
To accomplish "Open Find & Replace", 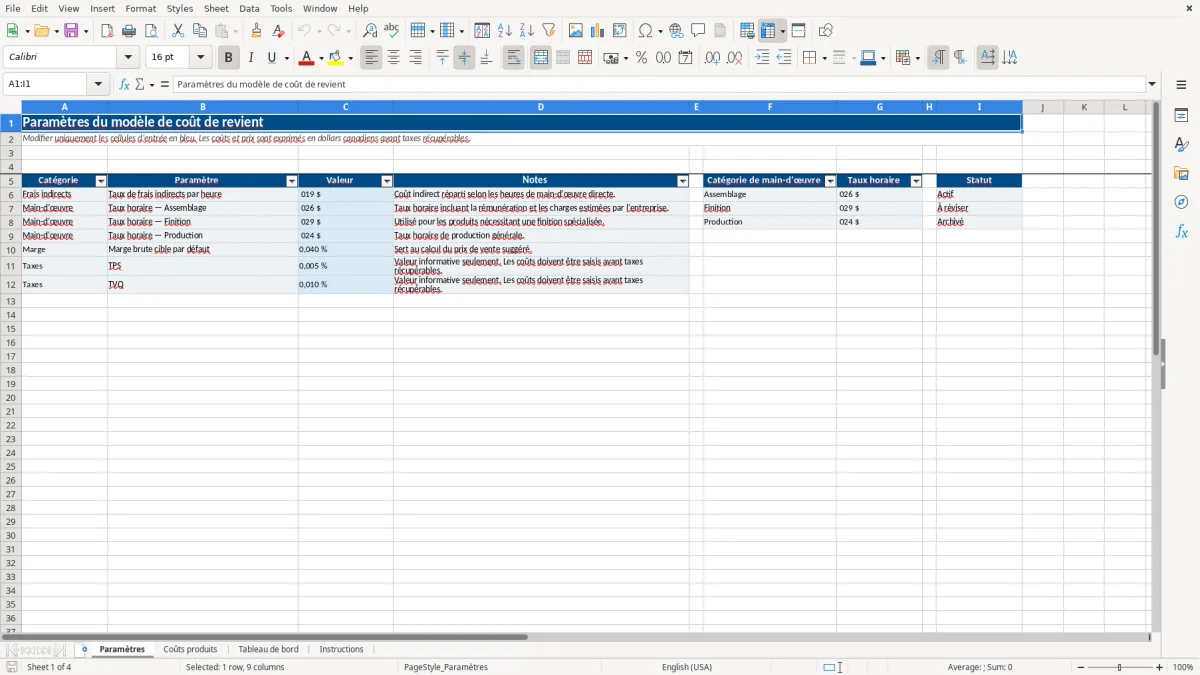I will [370, 31].
